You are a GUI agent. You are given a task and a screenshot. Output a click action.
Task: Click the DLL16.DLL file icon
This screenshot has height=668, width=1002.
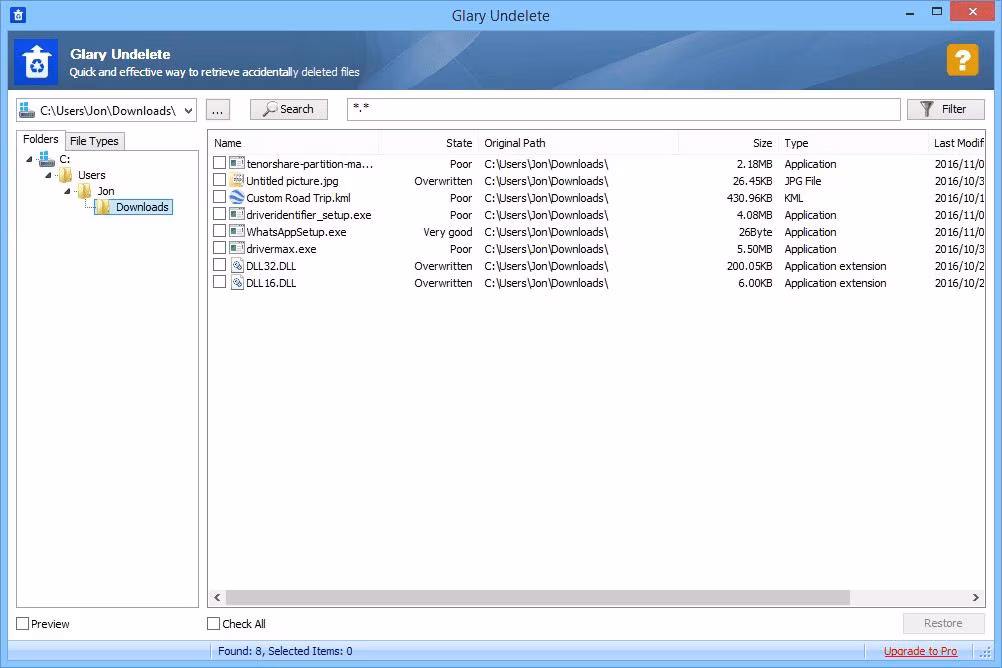[237, 283]
